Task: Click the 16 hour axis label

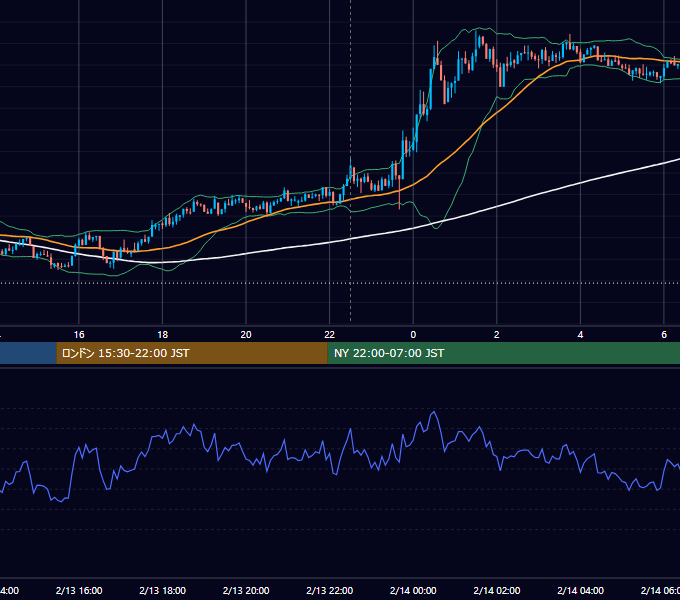Action: point(79,335)
